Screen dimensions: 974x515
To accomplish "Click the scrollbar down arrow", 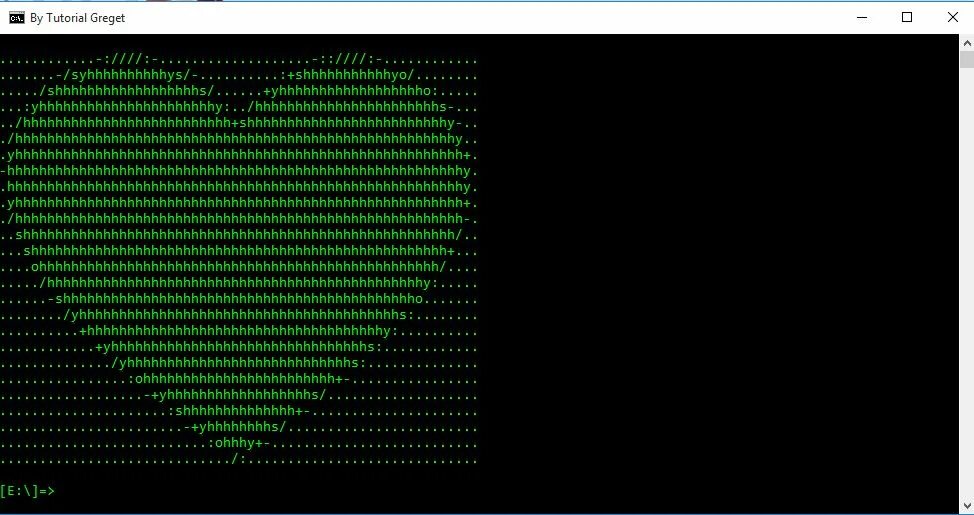I will [x=967, y=504].
